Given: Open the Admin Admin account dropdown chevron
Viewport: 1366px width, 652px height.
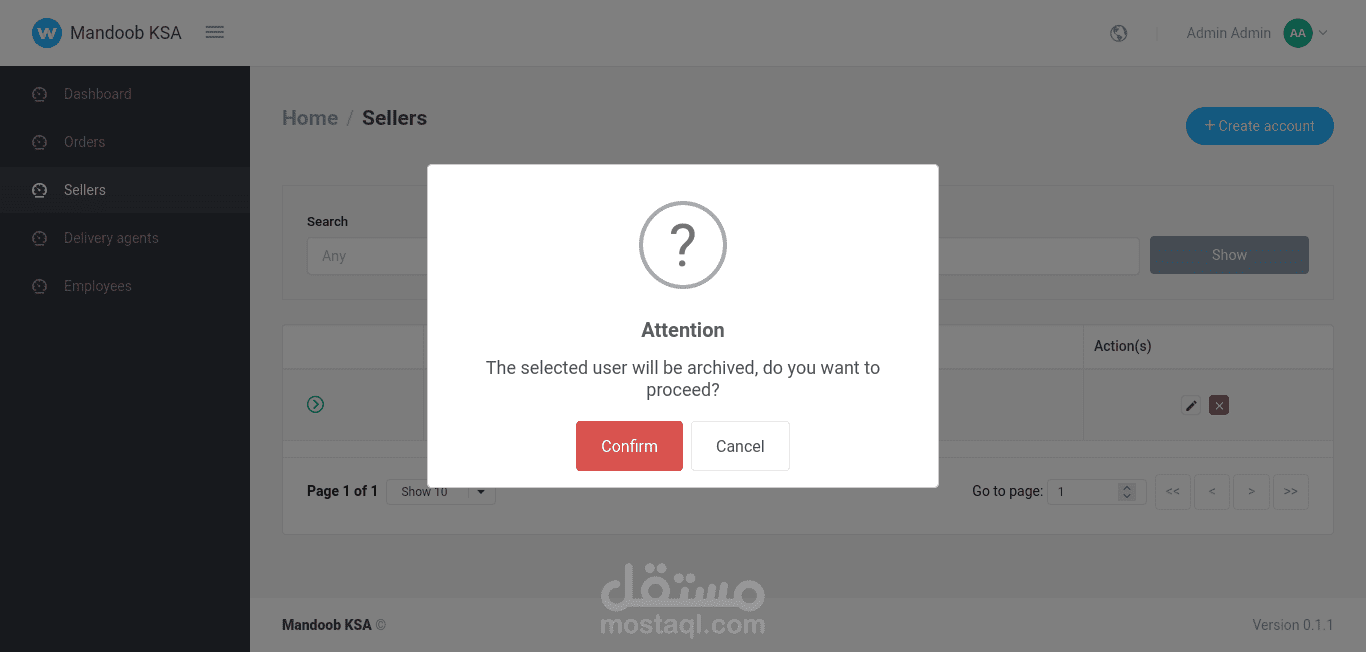Looking at the screenshot, I should tap(1323, 33).
